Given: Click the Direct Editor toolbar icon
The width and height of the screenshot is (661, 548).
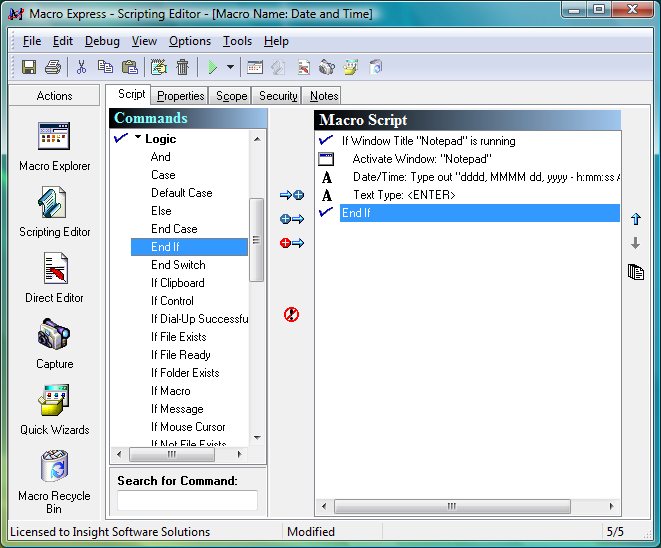Looking at the screenshot, I should pyautogui.click(x=304, y=67).
